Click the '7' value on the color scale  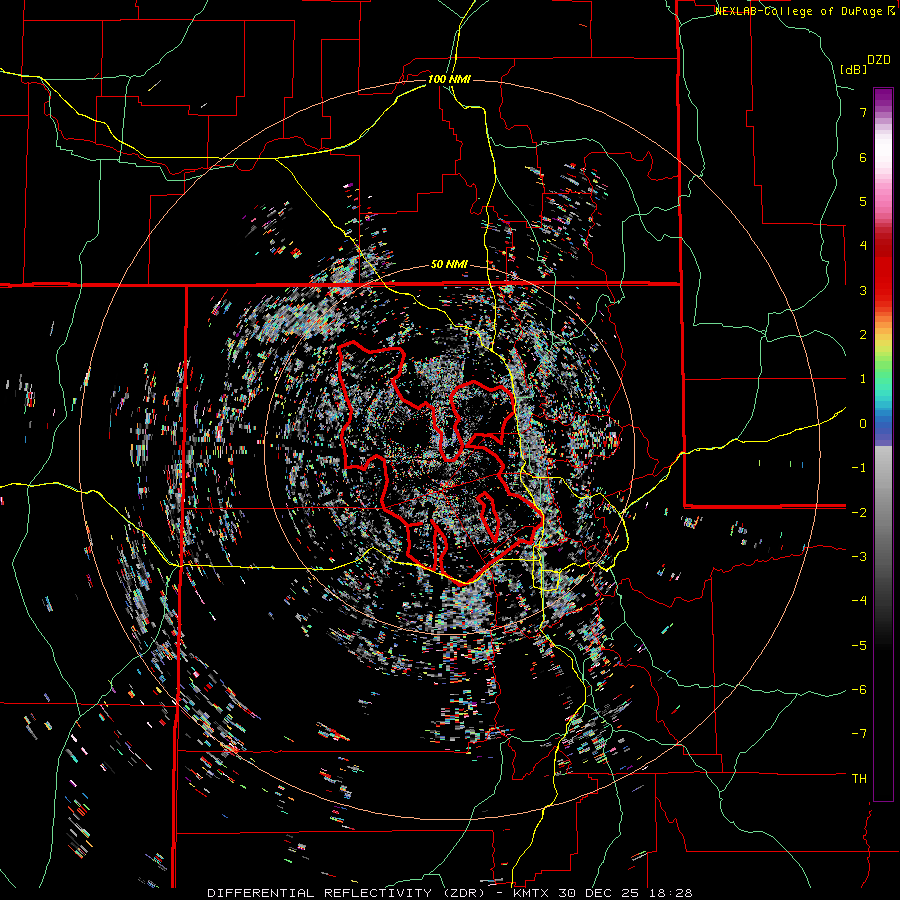(x=863, y=112)
